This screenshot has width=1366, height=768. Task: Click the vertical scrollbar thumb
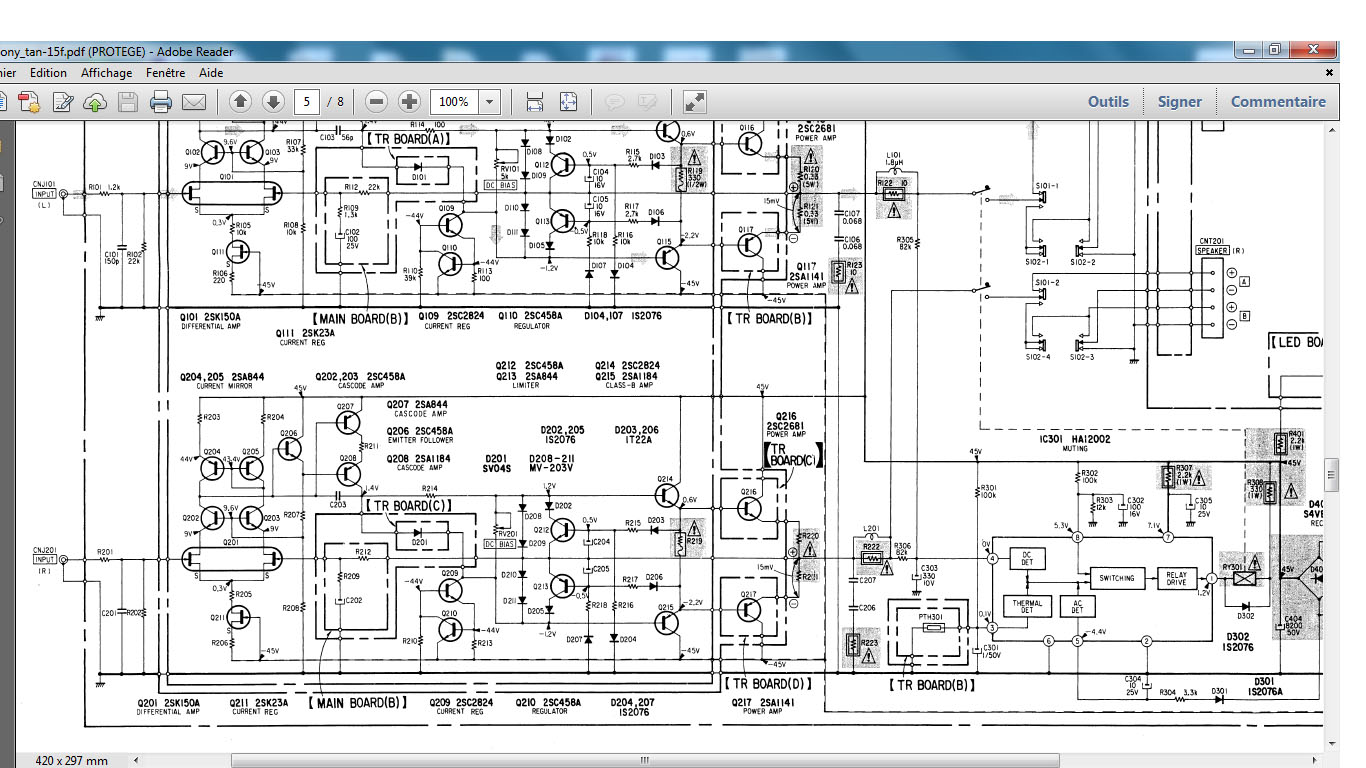(1331, 473)
